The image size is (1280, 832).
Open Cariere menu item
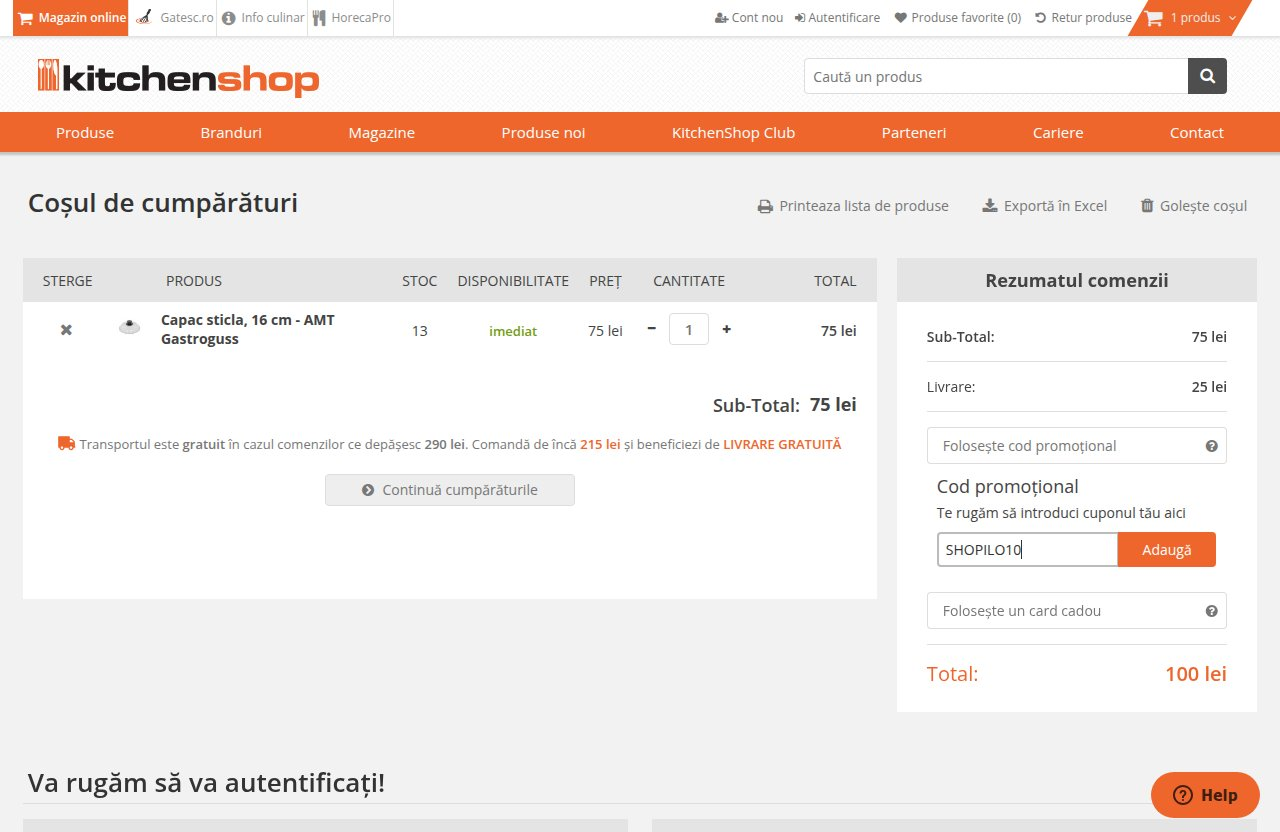[1058, 132]
